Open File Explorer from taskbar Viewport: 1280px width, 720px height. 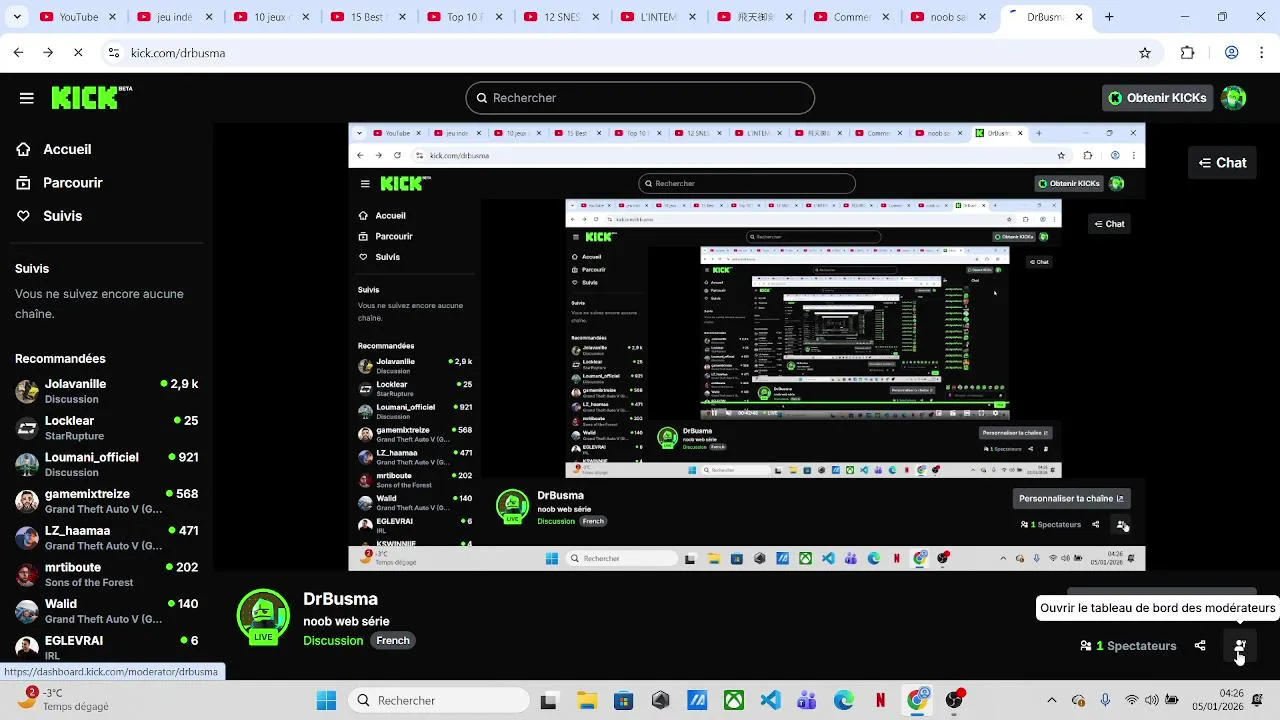pos(586,700)
